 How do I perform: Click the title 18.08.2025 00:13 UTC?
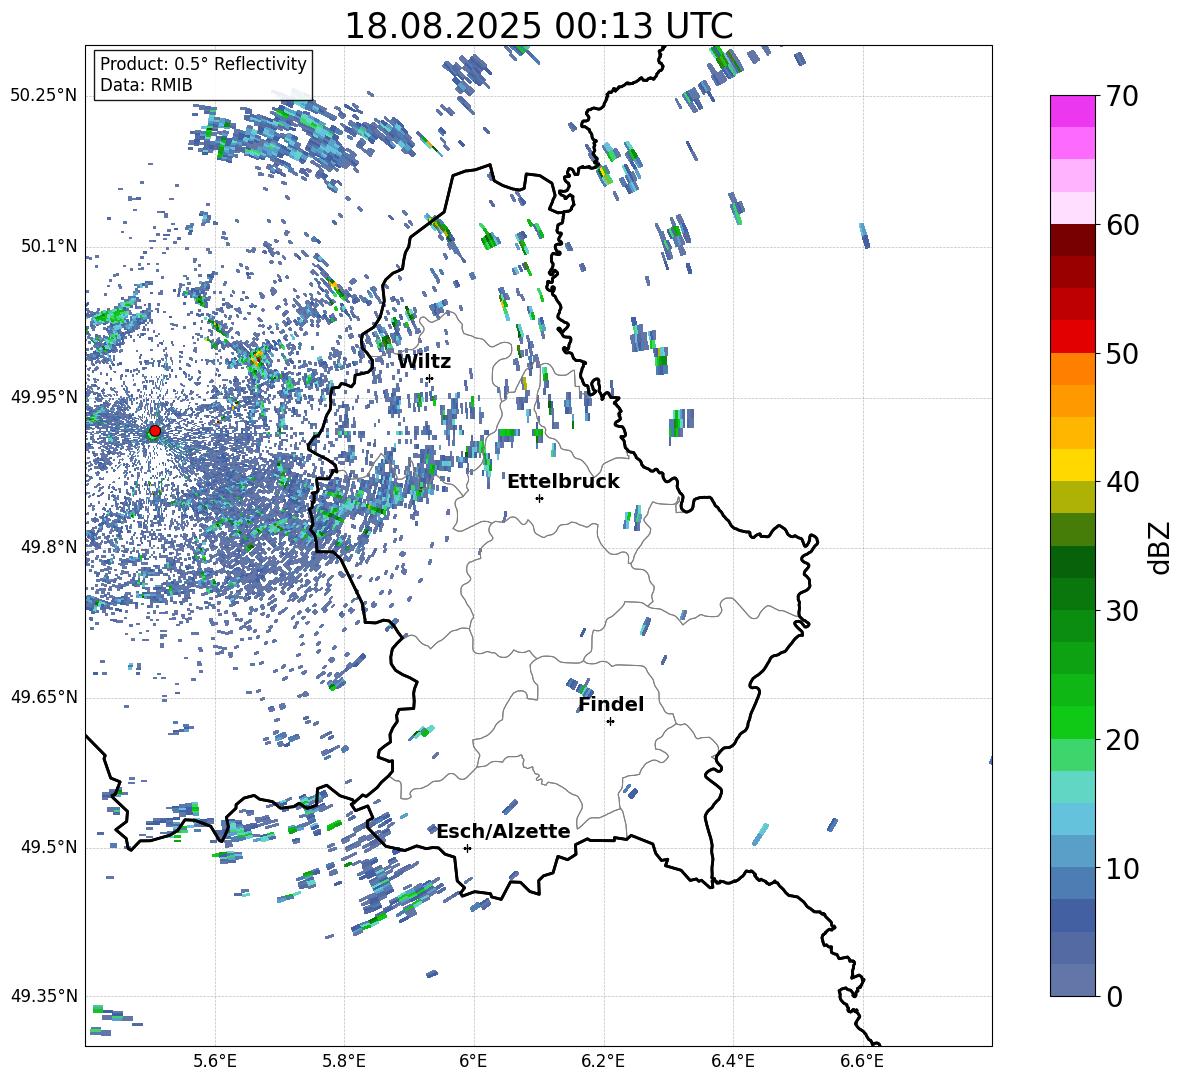coord(538,25)
